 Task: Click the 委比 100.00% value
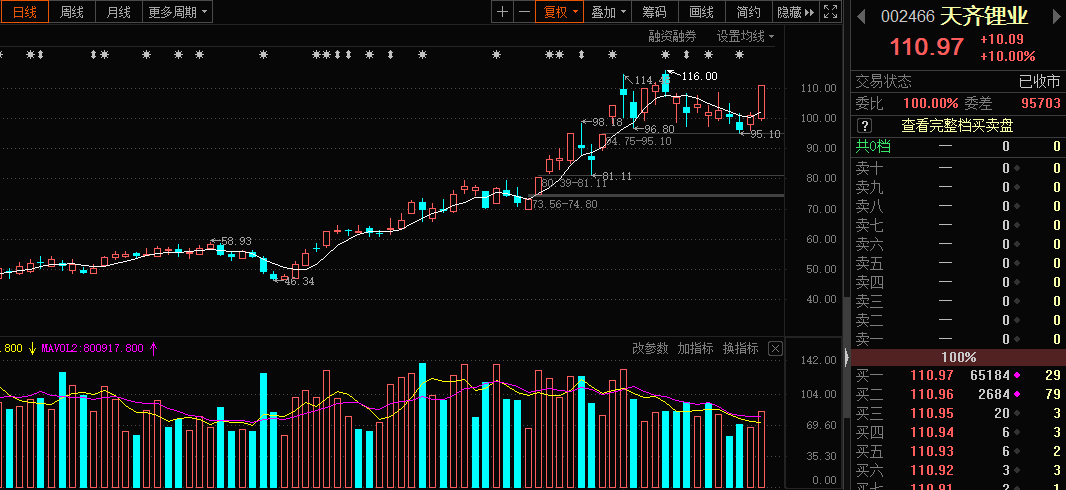point(931,103)
